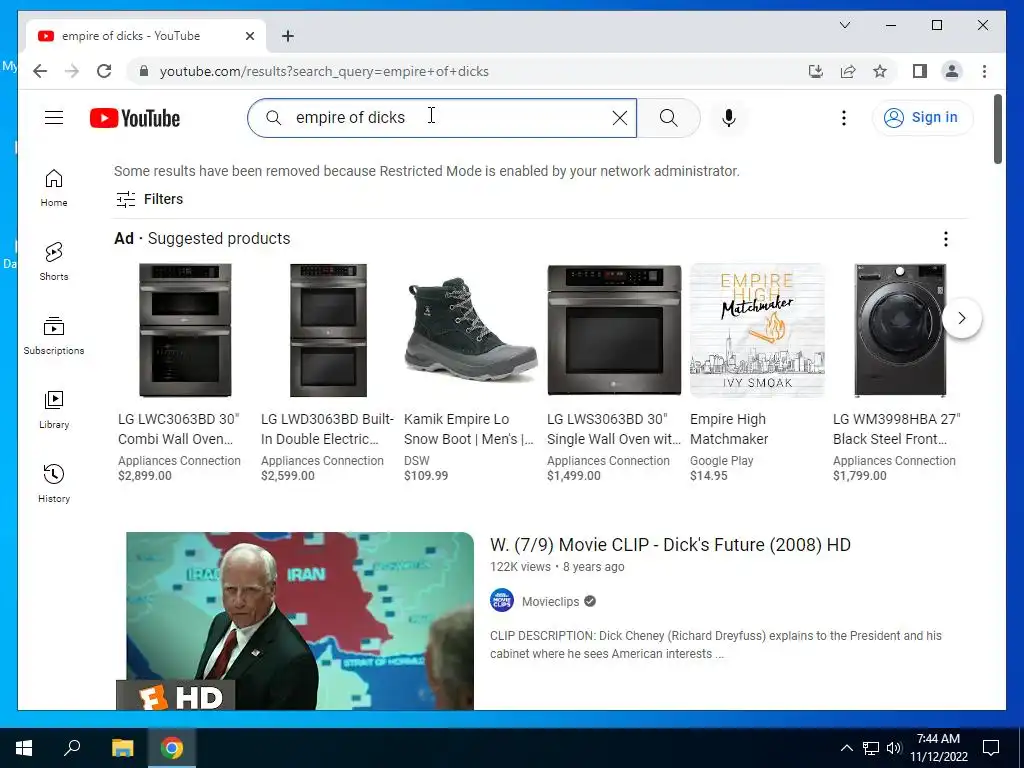The image size is (1024, 768).
Task: Toggle the Chrome side panel
Action: point(920,71)
